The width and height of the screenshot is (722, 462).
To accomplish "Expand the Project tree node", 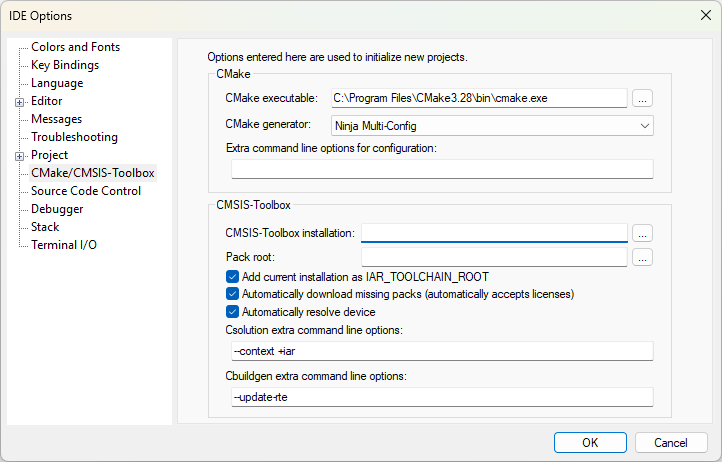I will (19, 155).
